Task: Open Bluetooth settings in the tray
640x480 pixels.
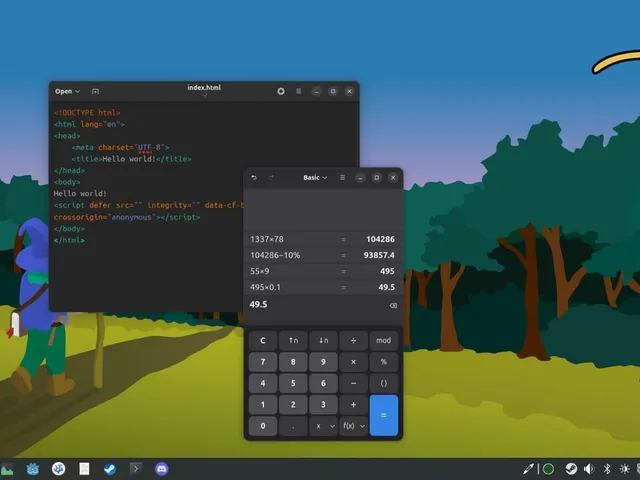Action: [x=607, y=469]
